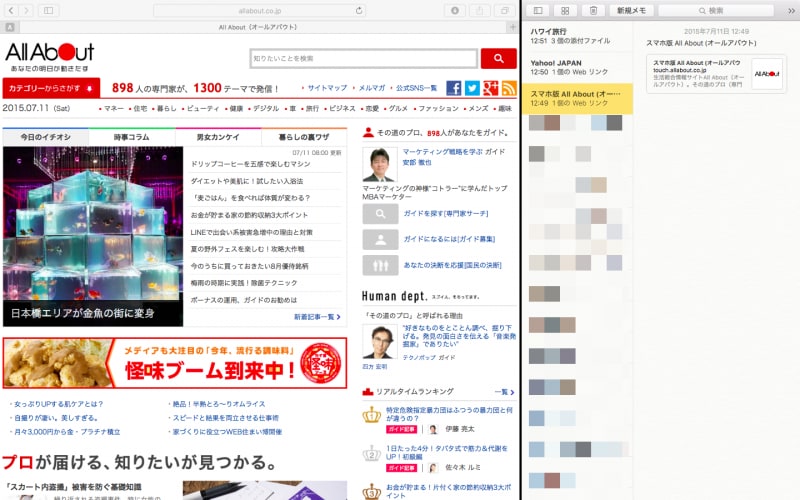
Task: Open the Safari share button
Action: tap(480, 10)
